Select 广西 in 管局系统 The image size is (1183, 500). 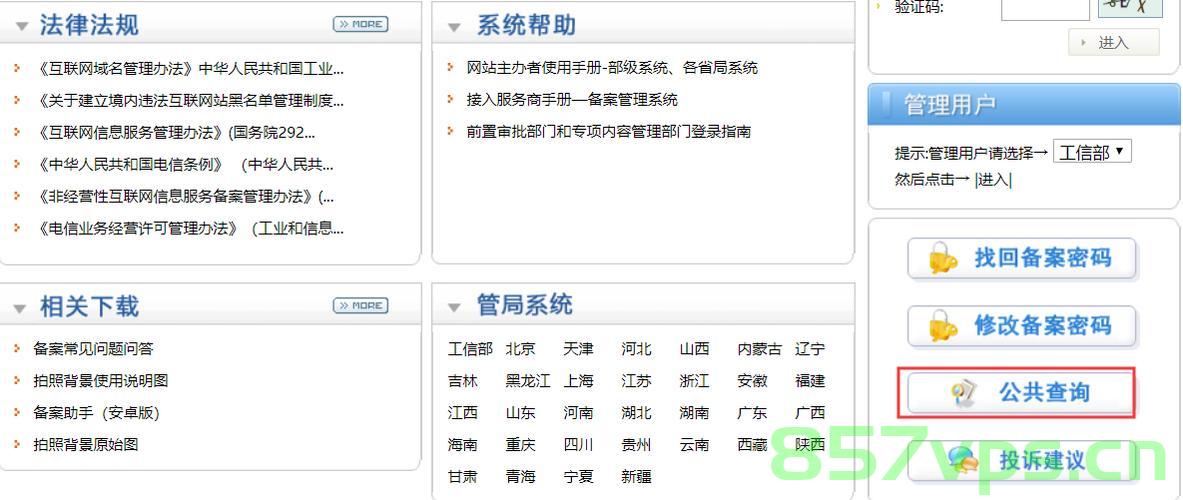coord(810,413)
